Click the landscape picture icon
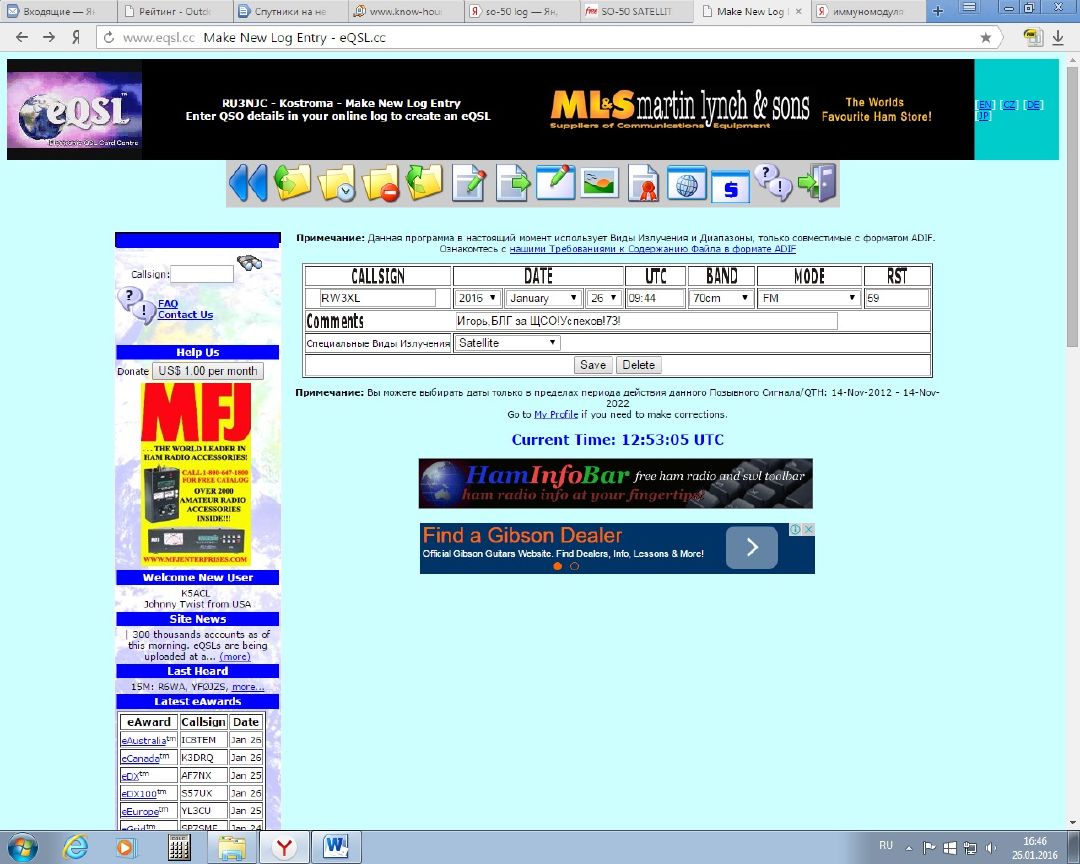This screenshot has height=864, width=1080. click(x=599, y=183)
